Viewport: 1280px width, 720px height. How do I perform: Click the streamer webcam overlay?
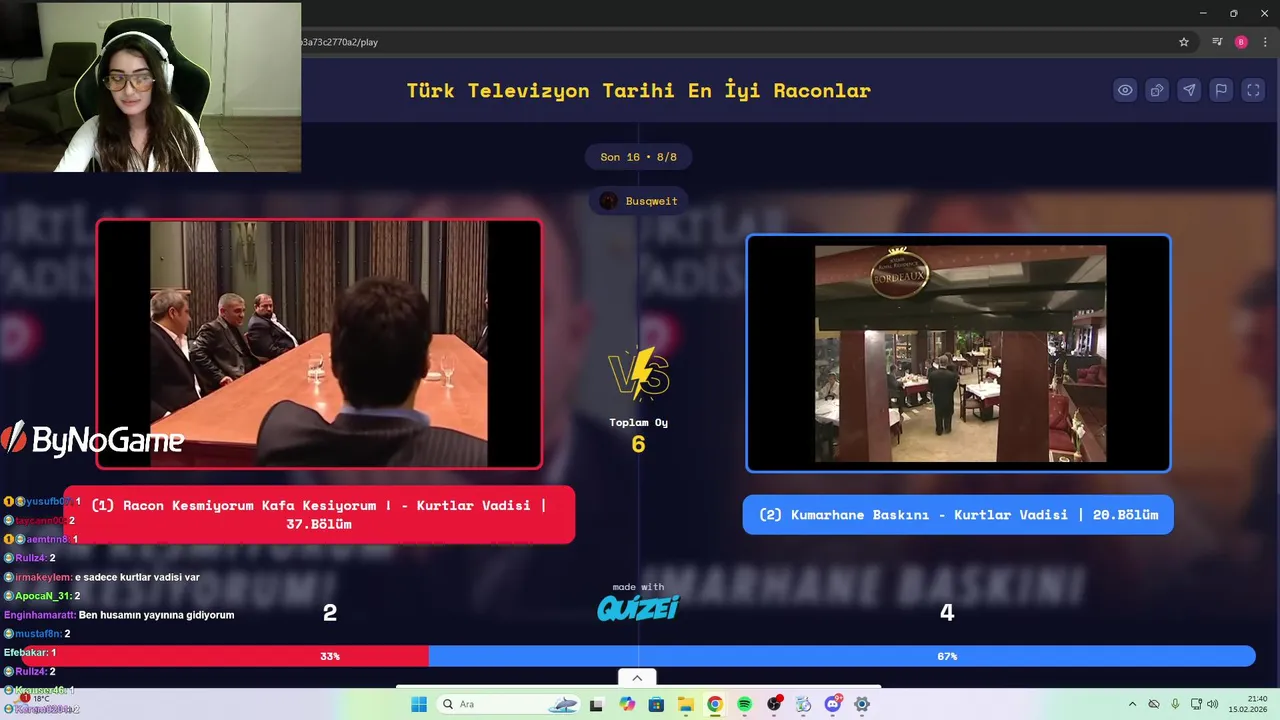coord(150,87)
